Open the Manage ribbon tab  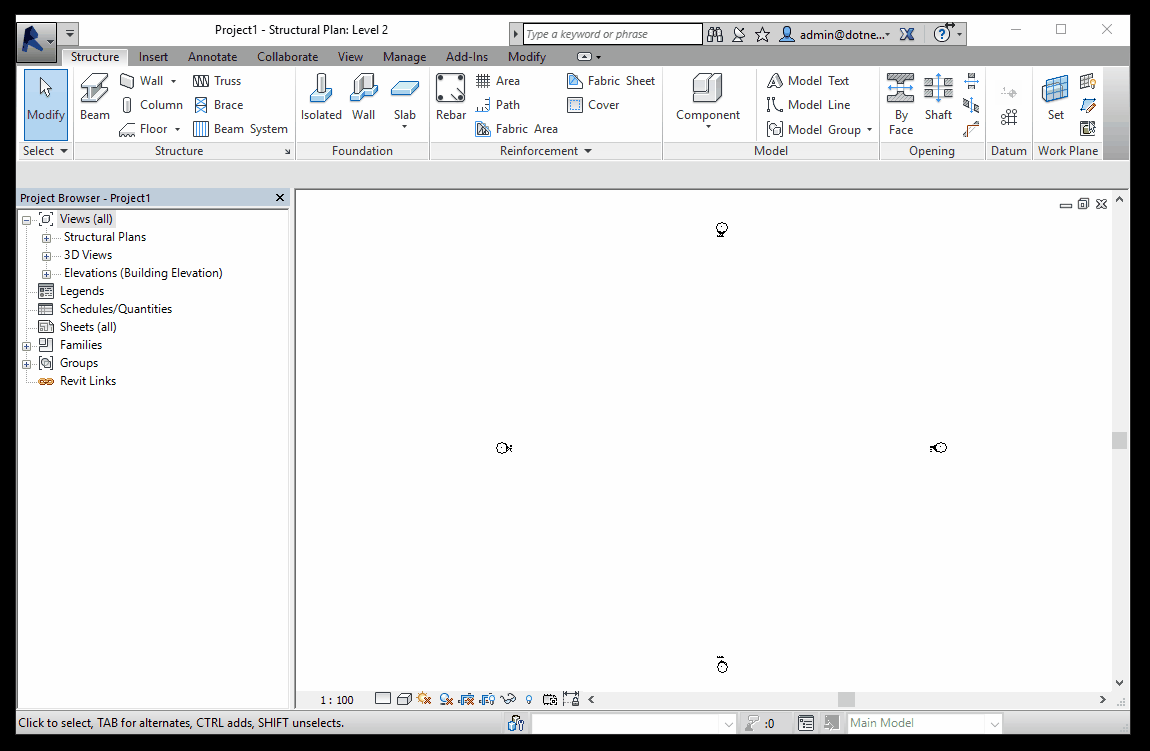pyautogui.click(x=404, y=57)
